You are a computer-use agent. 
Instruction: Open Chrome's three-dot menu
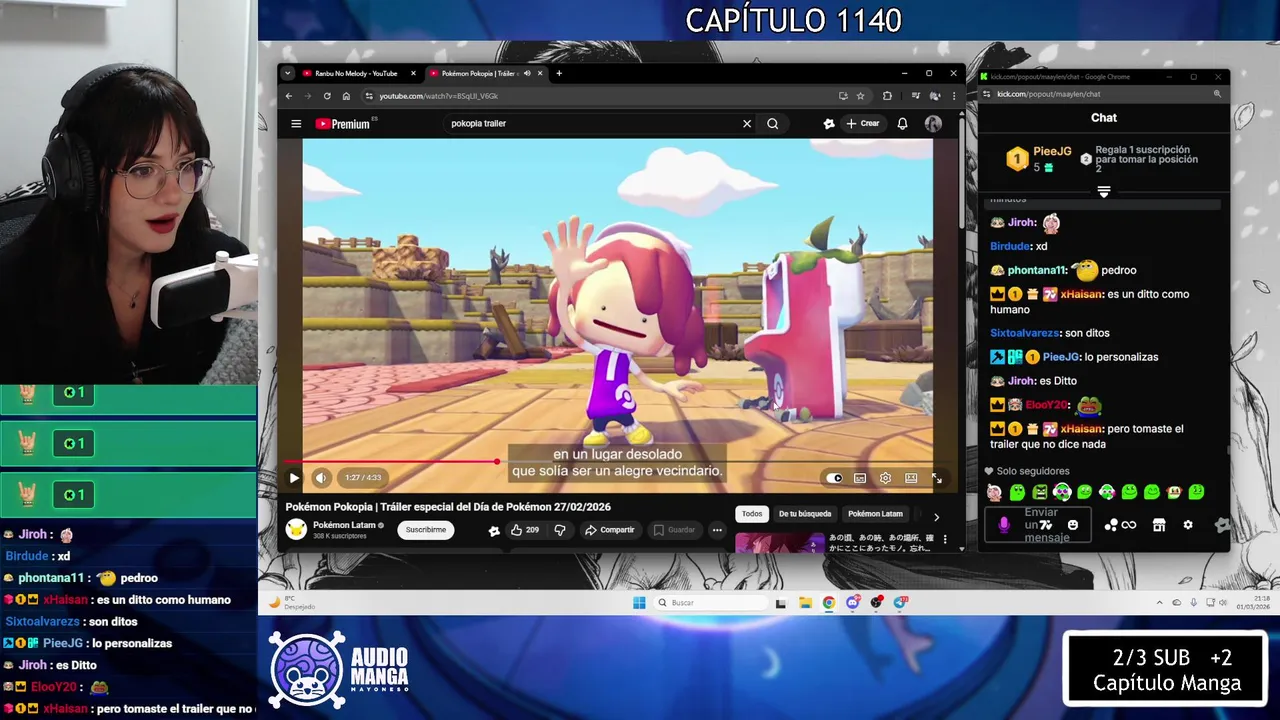click(953, 96)
